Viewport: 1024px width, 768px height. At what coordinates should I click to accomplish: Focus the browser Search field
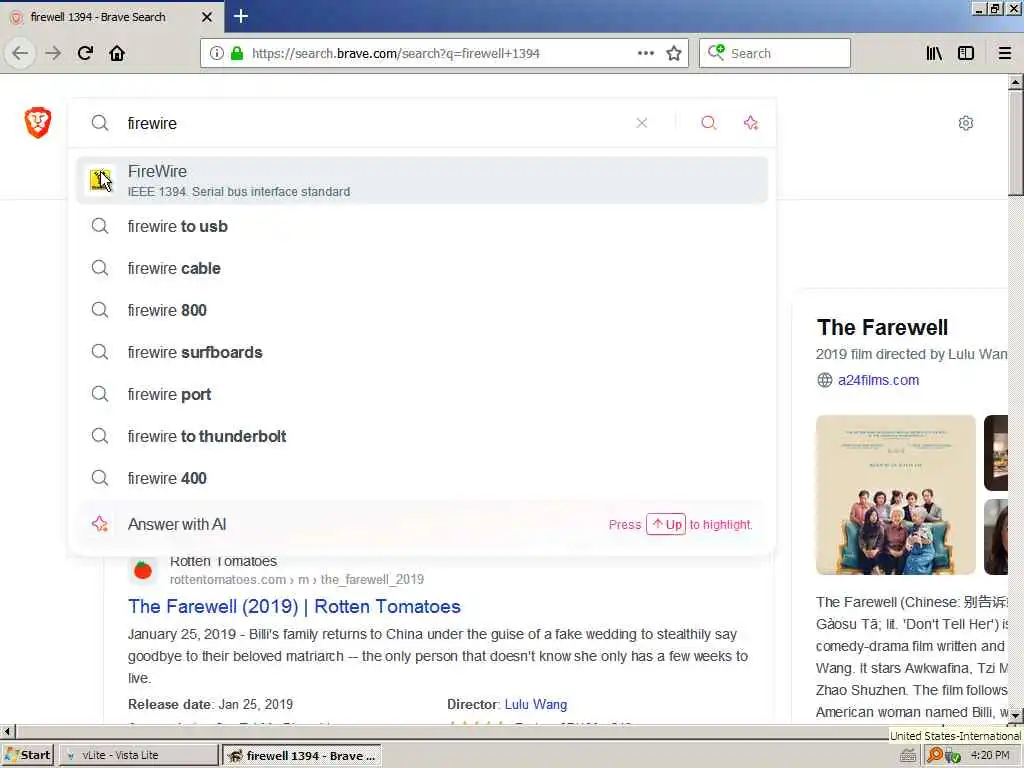coord(775,53)
